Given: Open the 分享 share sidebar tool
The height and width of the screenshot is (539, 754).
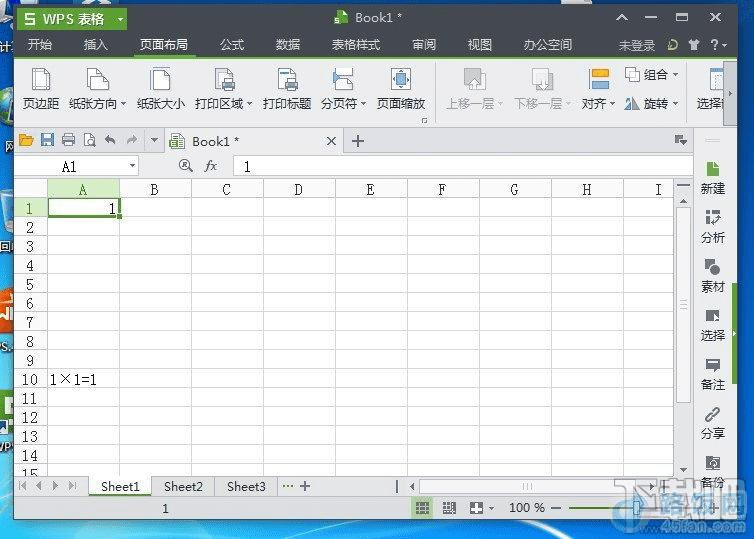Looking at the screenshot, I should point(712,423).
